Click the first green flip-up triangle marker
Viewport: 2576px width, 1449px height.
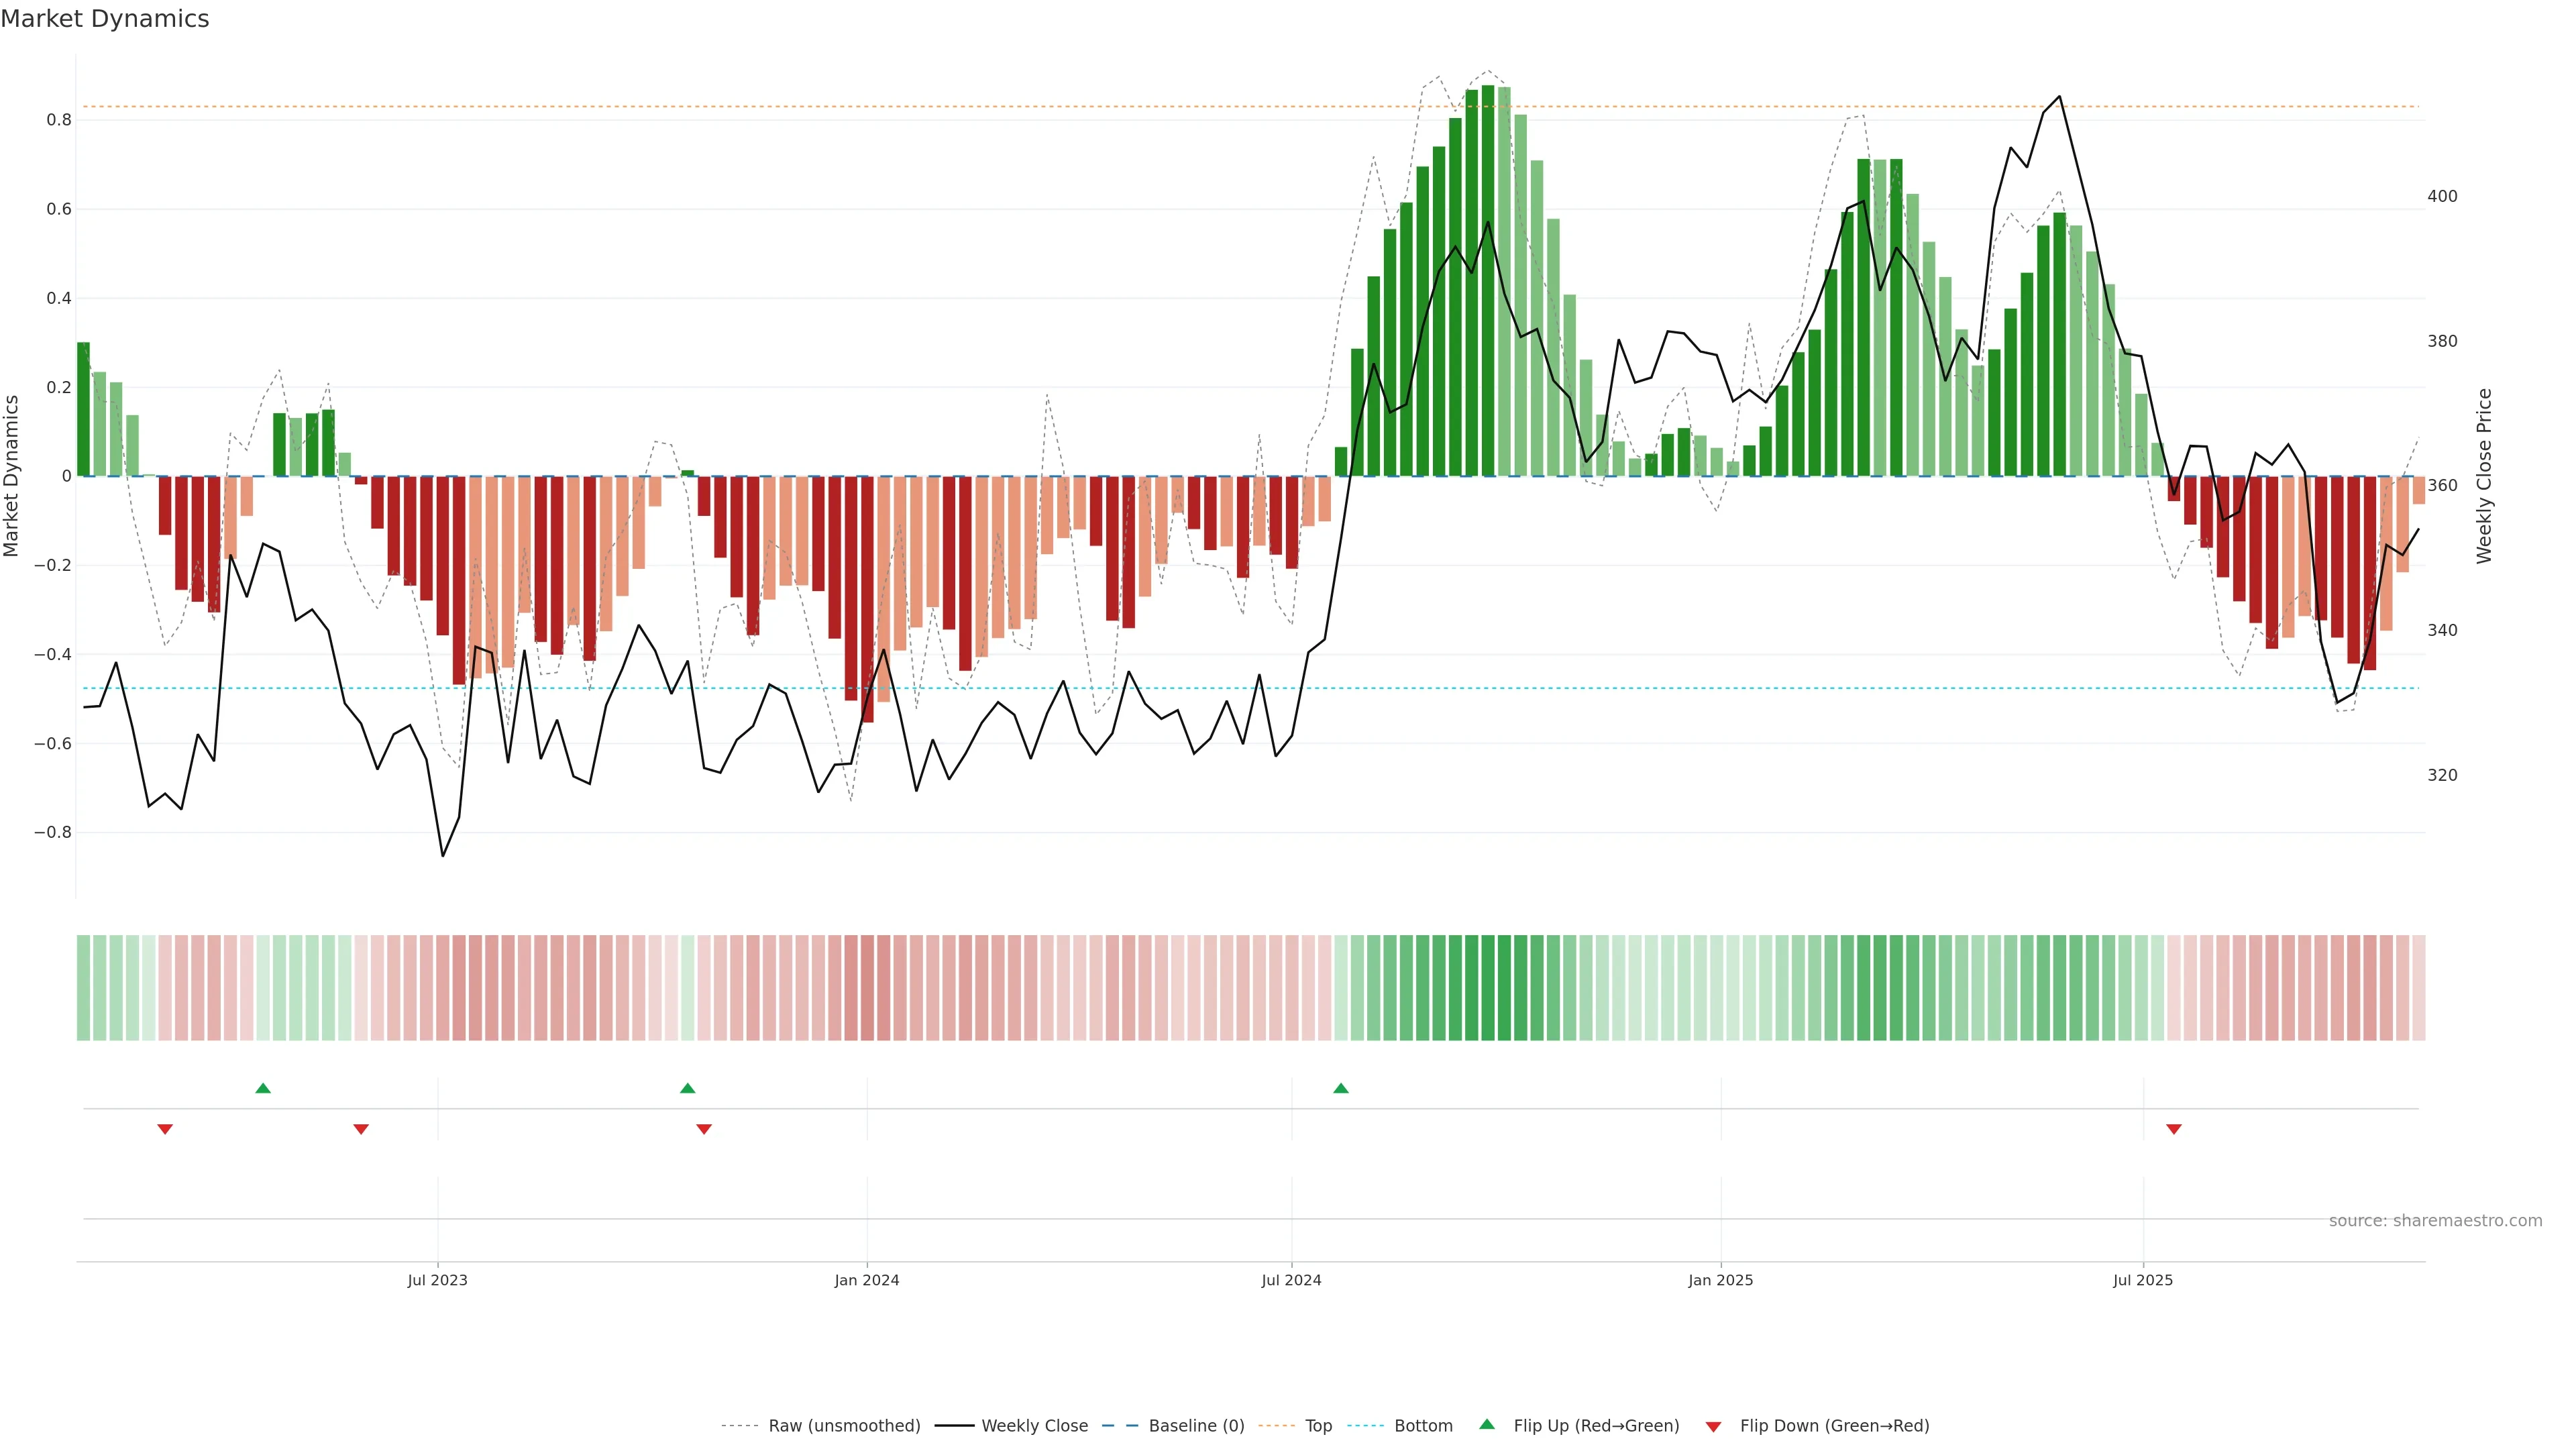tap(263, 1088)
